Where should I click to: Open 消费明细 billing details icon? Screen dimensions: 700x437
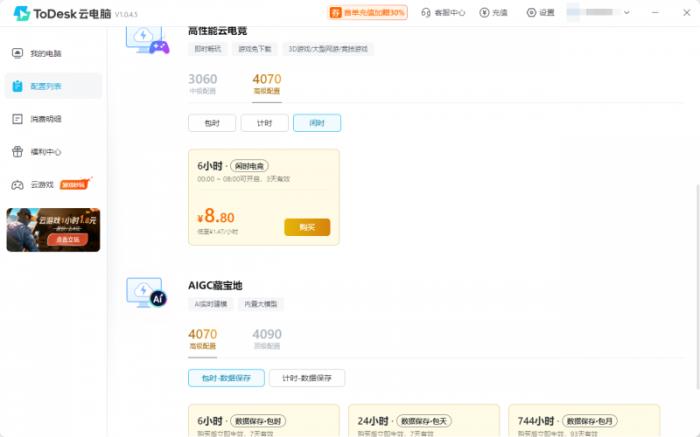pos(17,119)
